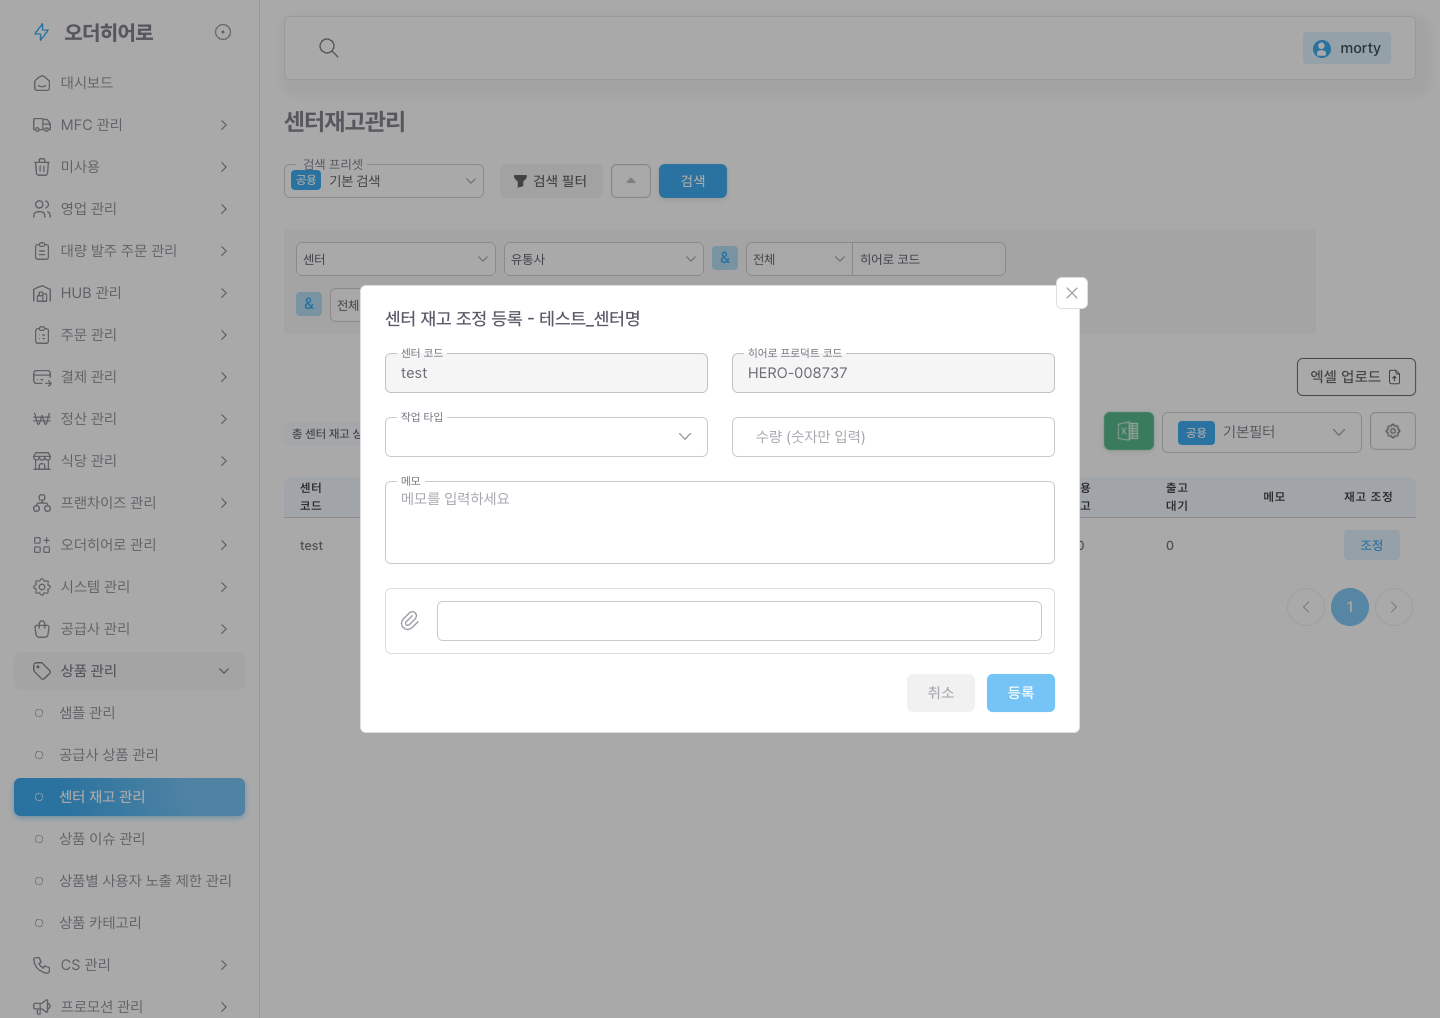Click the 공급사 관리 bag icon

coord(42,629)
